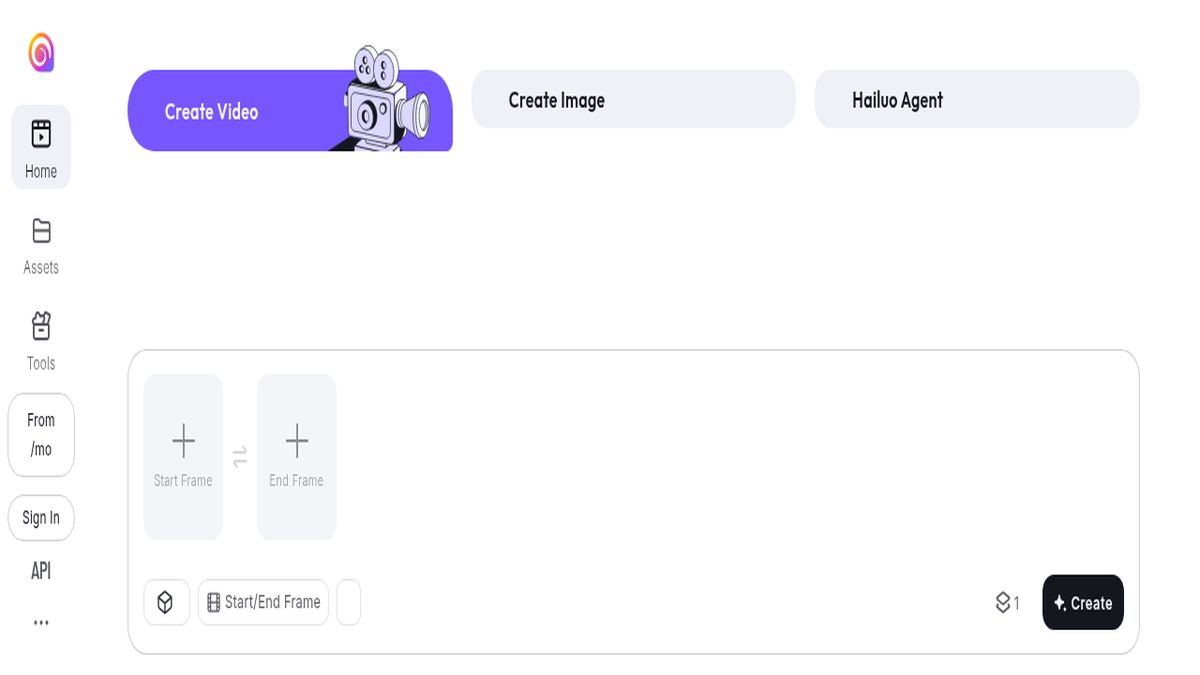Open the Home sidebar icon
Image resolution: width=1200 pixels, height=675 pixels.
[x=41, y=134]
